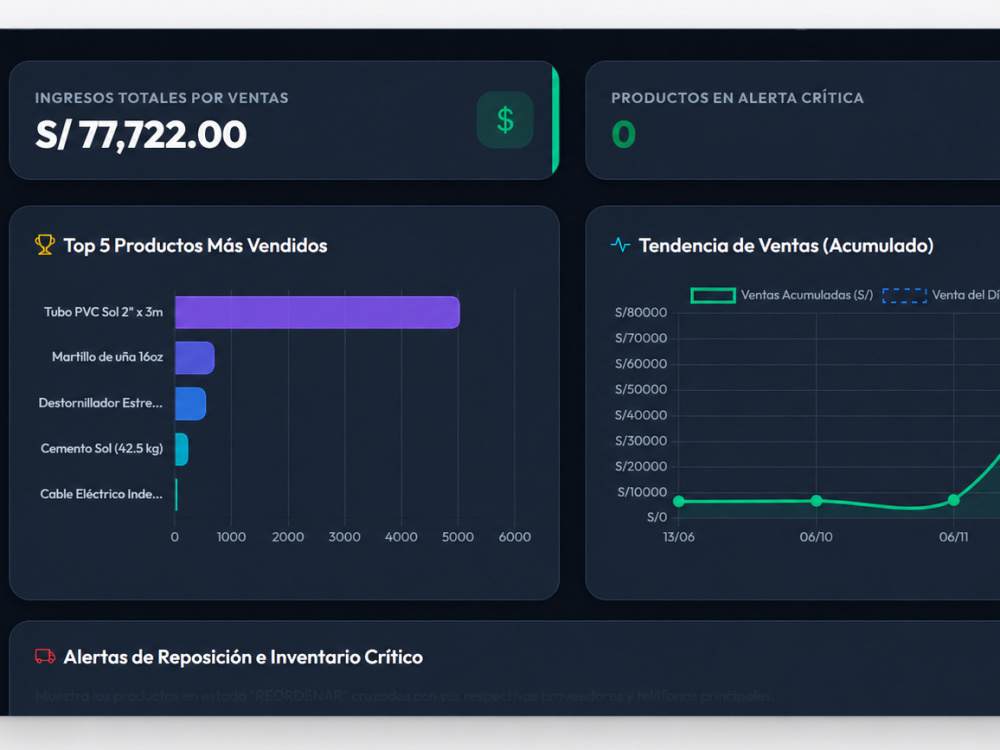The image size is (1000, 750).
Task: Select the blue Destornillador Estre... bar
Action: pyautogui.click(x=190, y=404)
